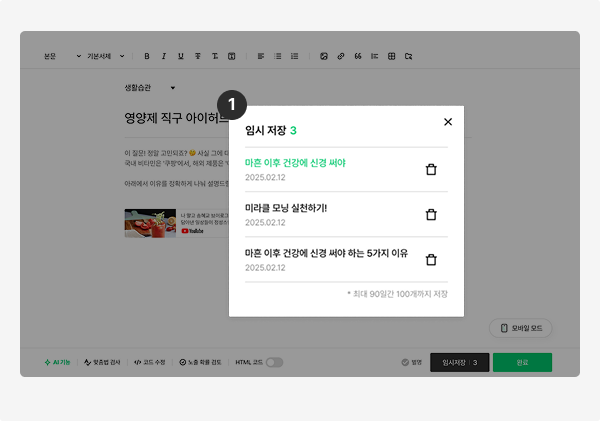
Task: Switch on 모바일 모드
Action: [x=521, y=328]
